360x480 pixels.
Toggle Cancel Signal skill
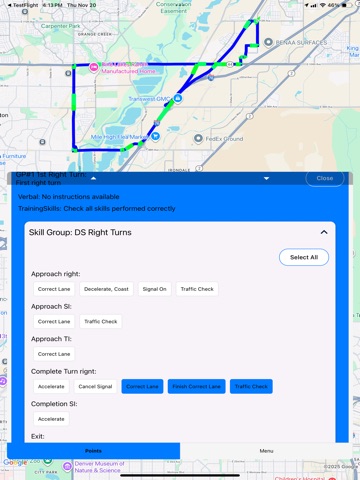(x=95, y=386)
